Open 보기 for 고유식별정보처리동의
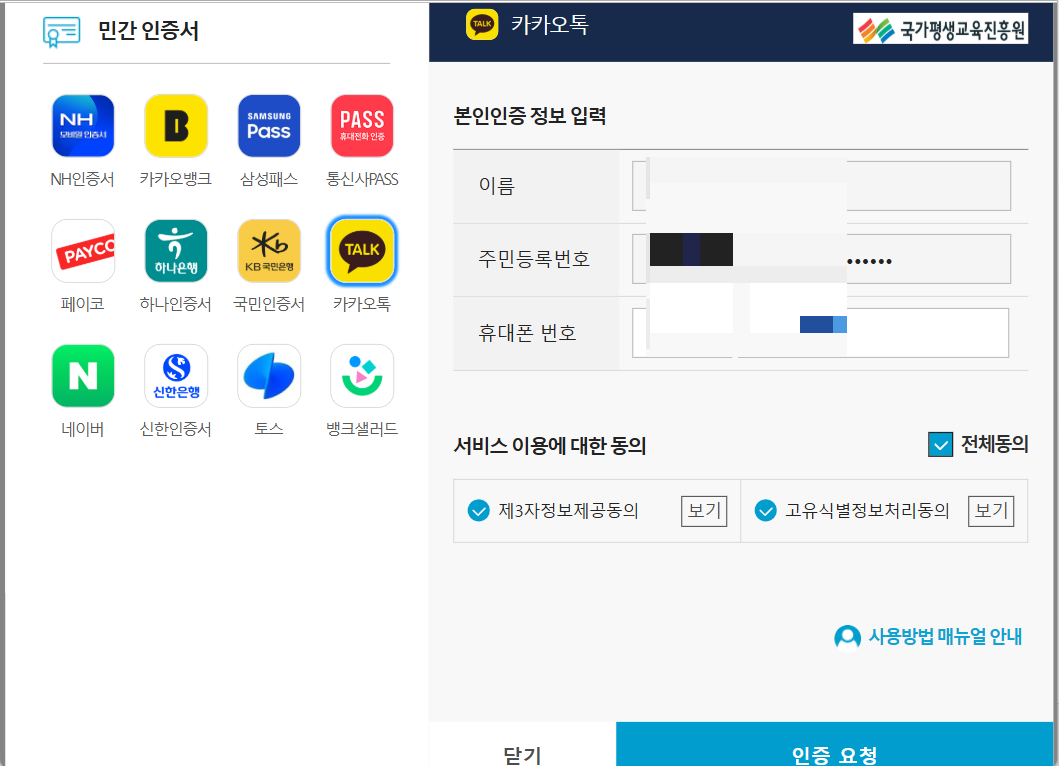This screenshot has width=1059, height=766. (991, 511)
